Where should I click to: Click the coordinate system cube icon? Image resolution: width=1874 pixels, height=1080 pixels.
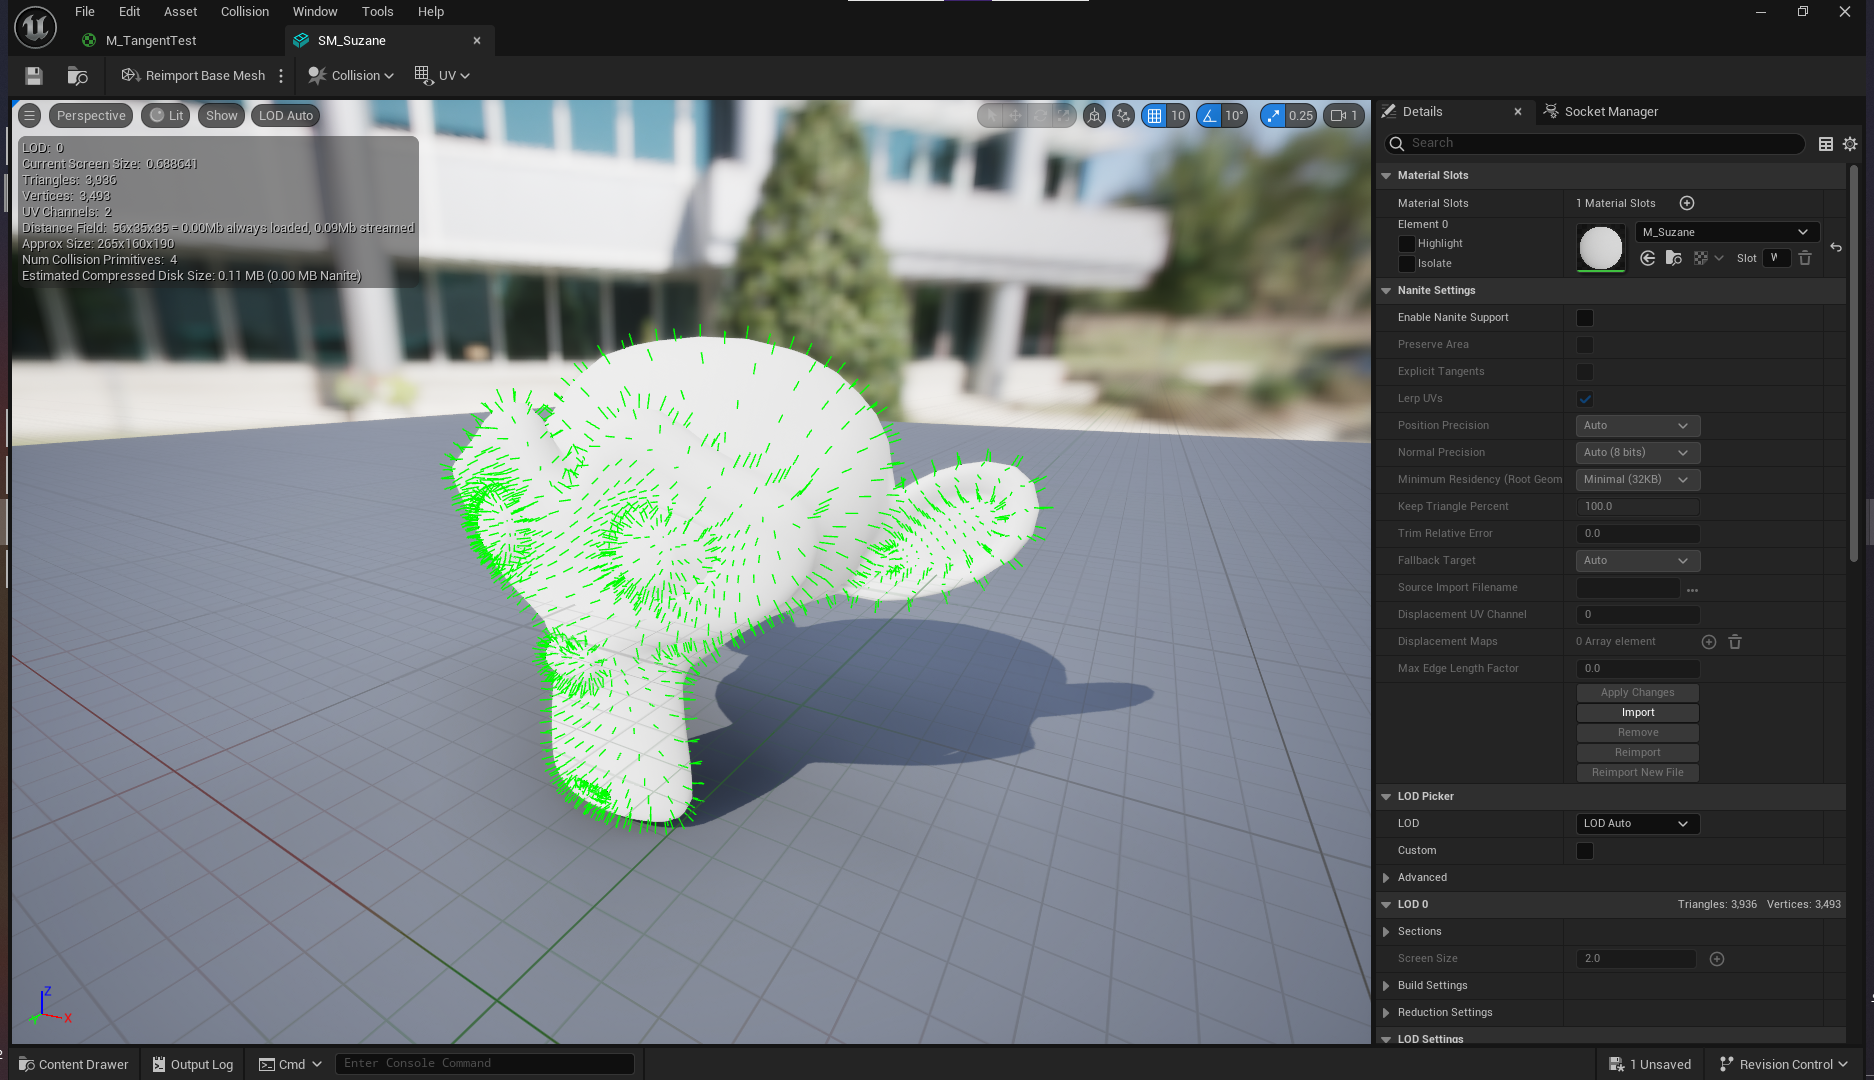point(1095,116)
